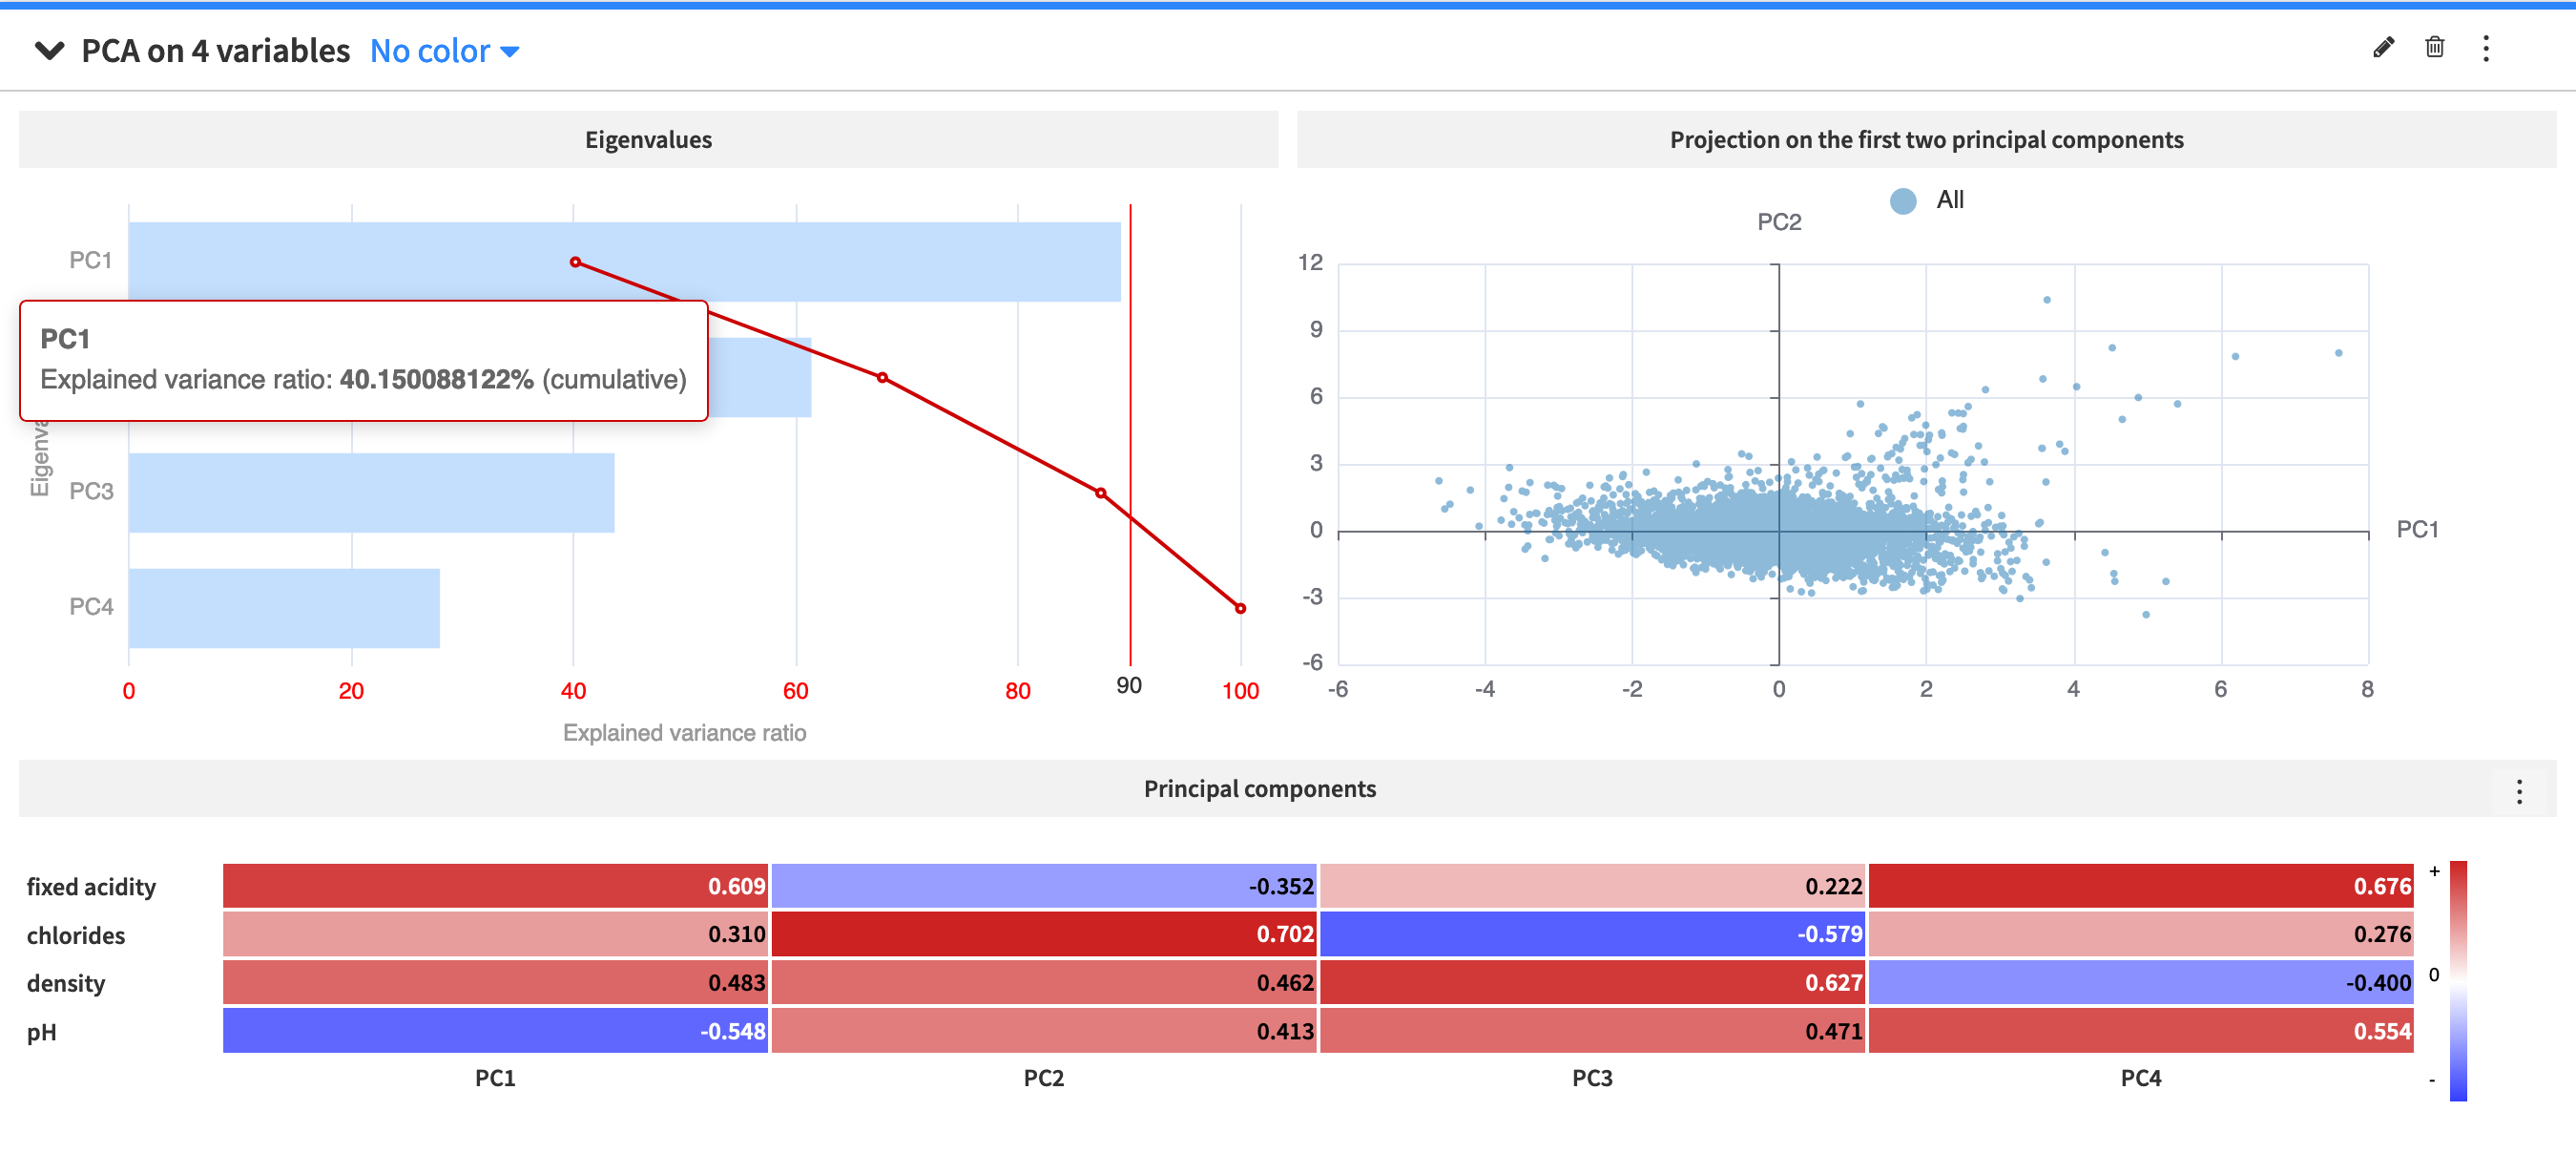Click the heatmap color scale legend bar
Image resolution: width=2576 pixels, height=1153 pixels.
click(x=2457, y=981)
